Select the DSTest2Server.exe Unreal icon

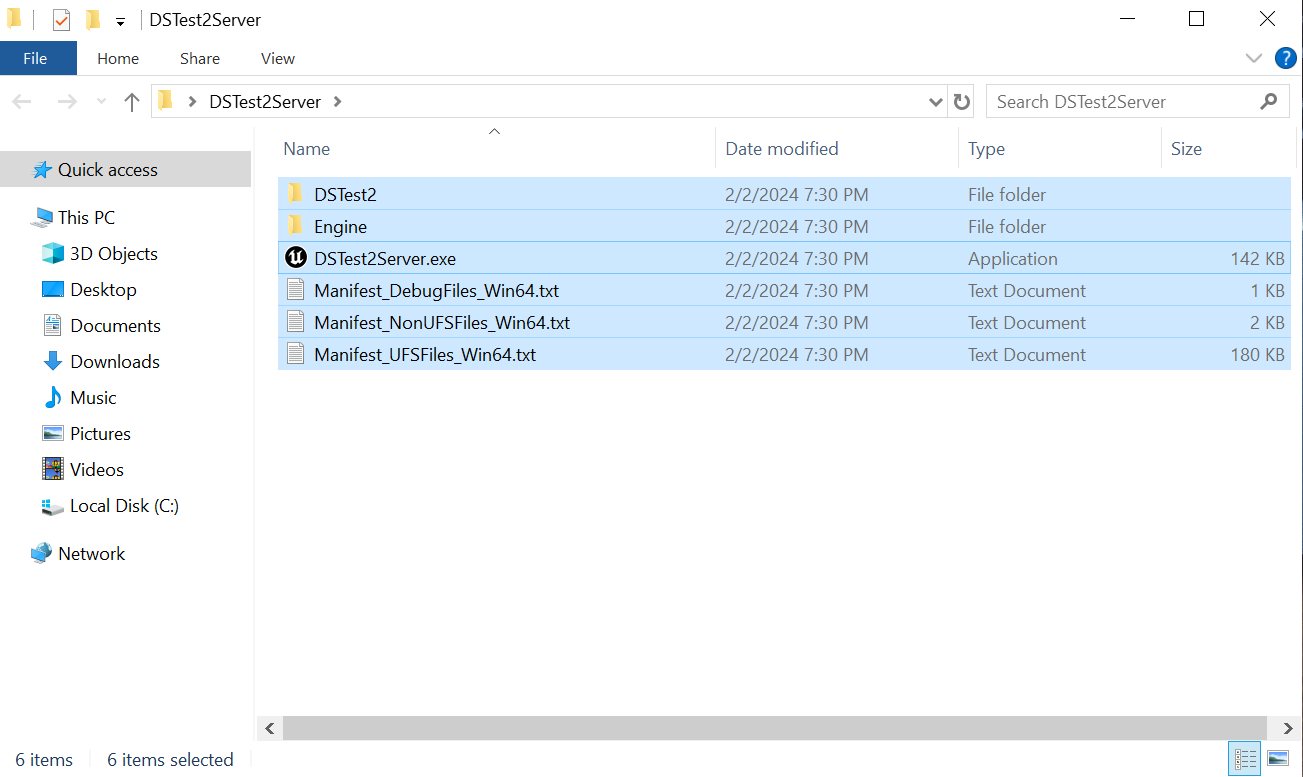(295, 258)
